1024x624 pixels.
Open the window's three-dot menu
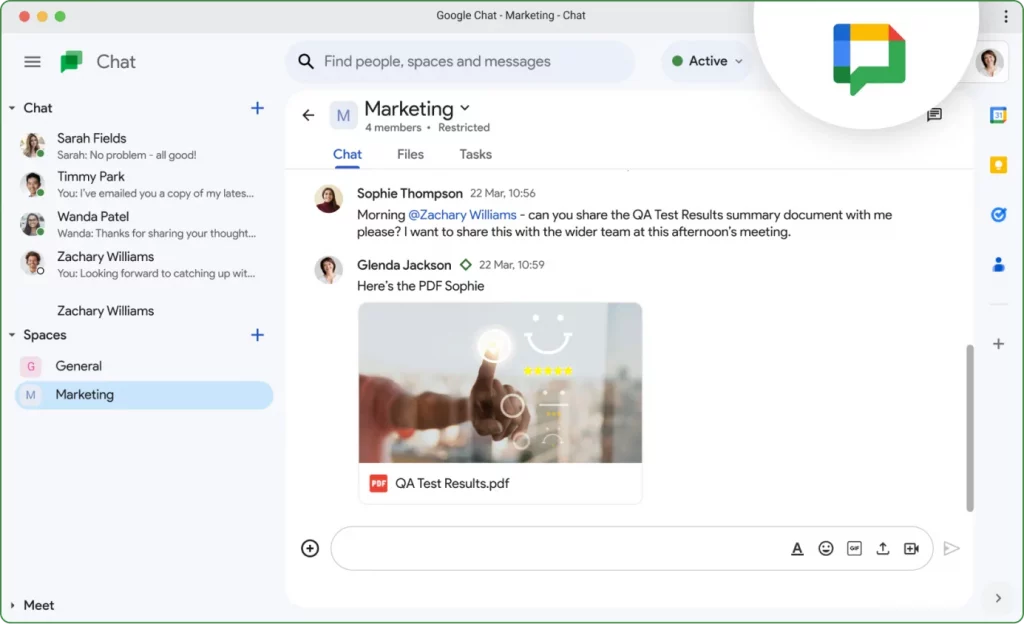1006,16
